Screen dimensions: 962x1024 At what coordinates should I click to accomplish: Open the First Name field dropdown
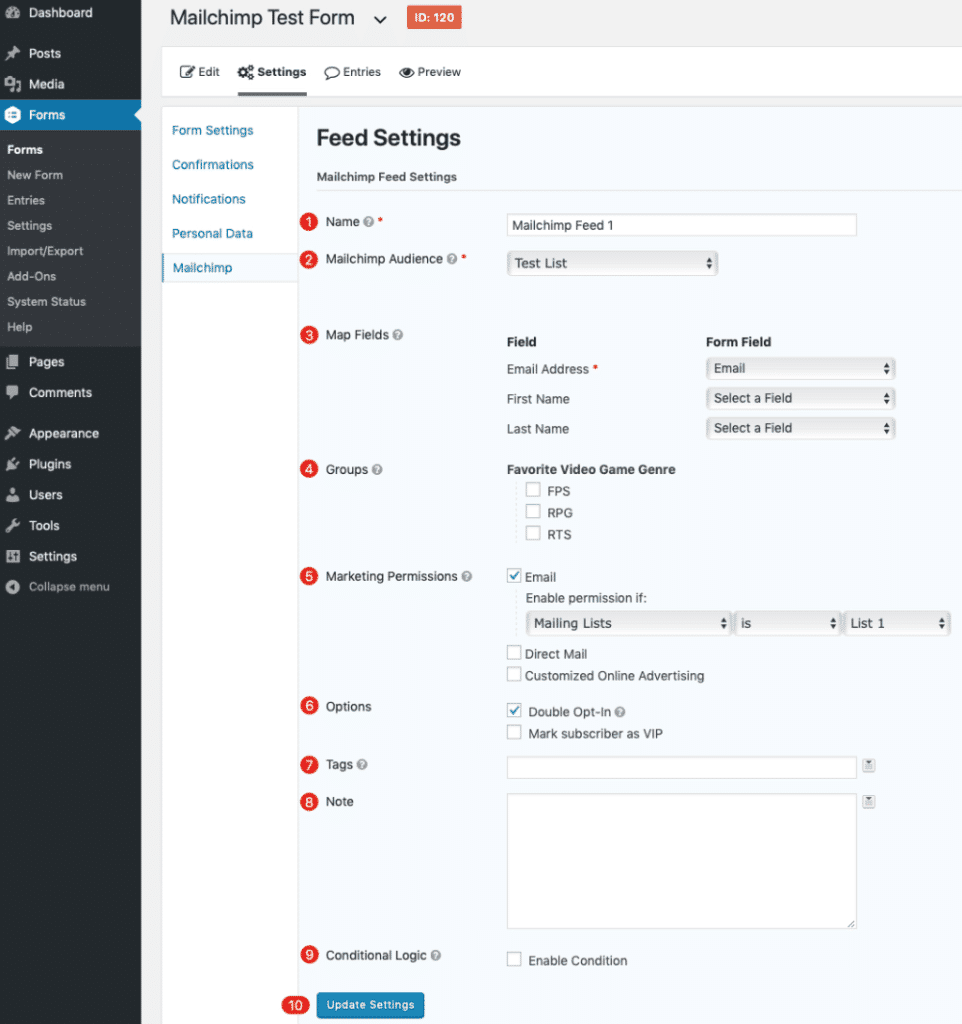pos(800,398)
